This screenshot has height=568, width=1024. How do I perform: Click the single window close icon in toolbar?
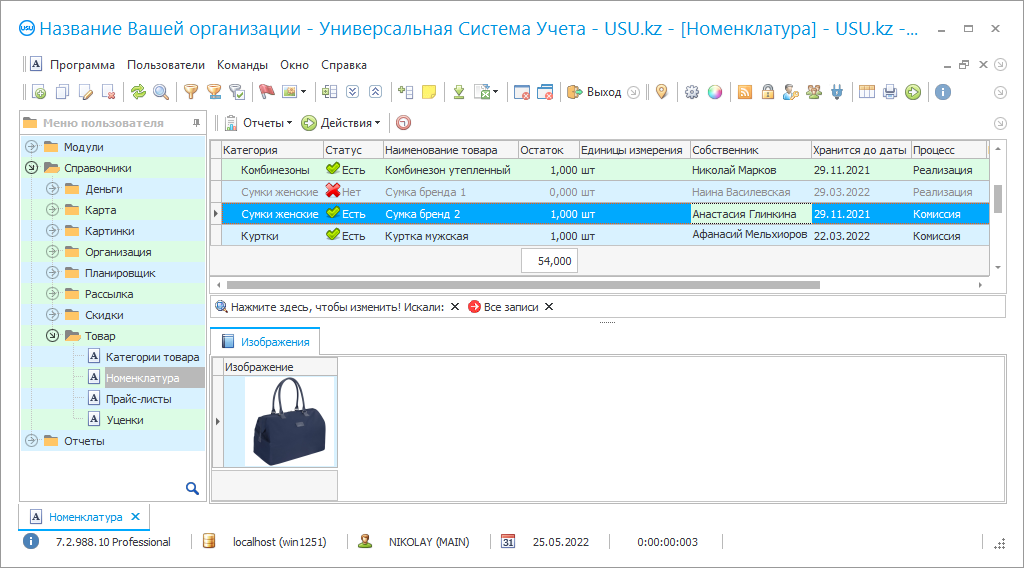[521, 92]
